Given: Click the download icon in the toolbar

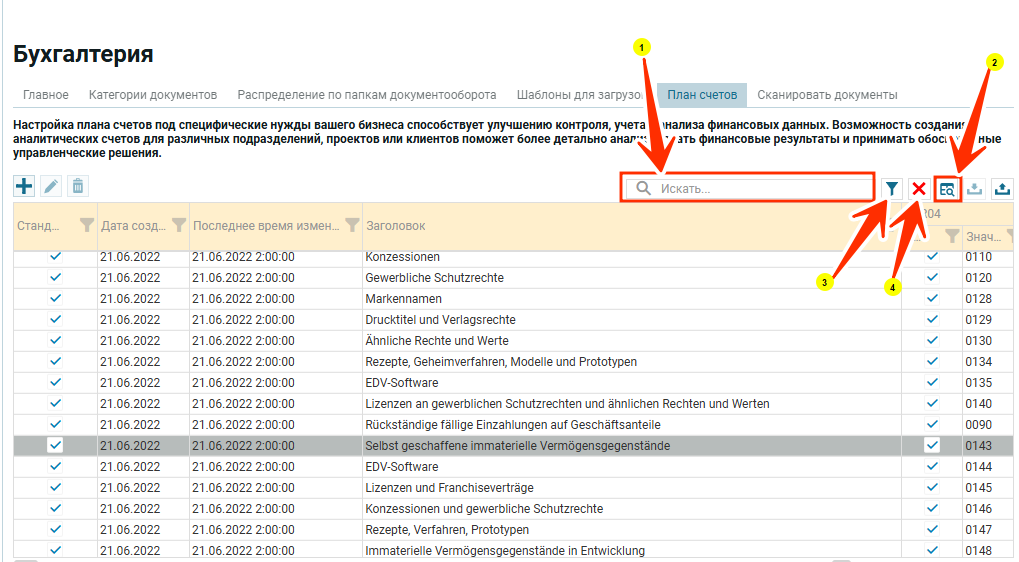Looking at the screenshot, I should [975, 188].
